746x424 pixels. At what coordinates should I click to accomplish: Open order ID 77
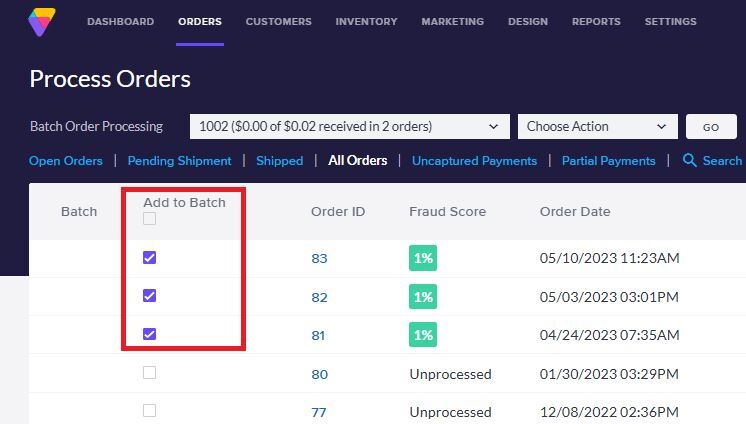pos(319,412)
